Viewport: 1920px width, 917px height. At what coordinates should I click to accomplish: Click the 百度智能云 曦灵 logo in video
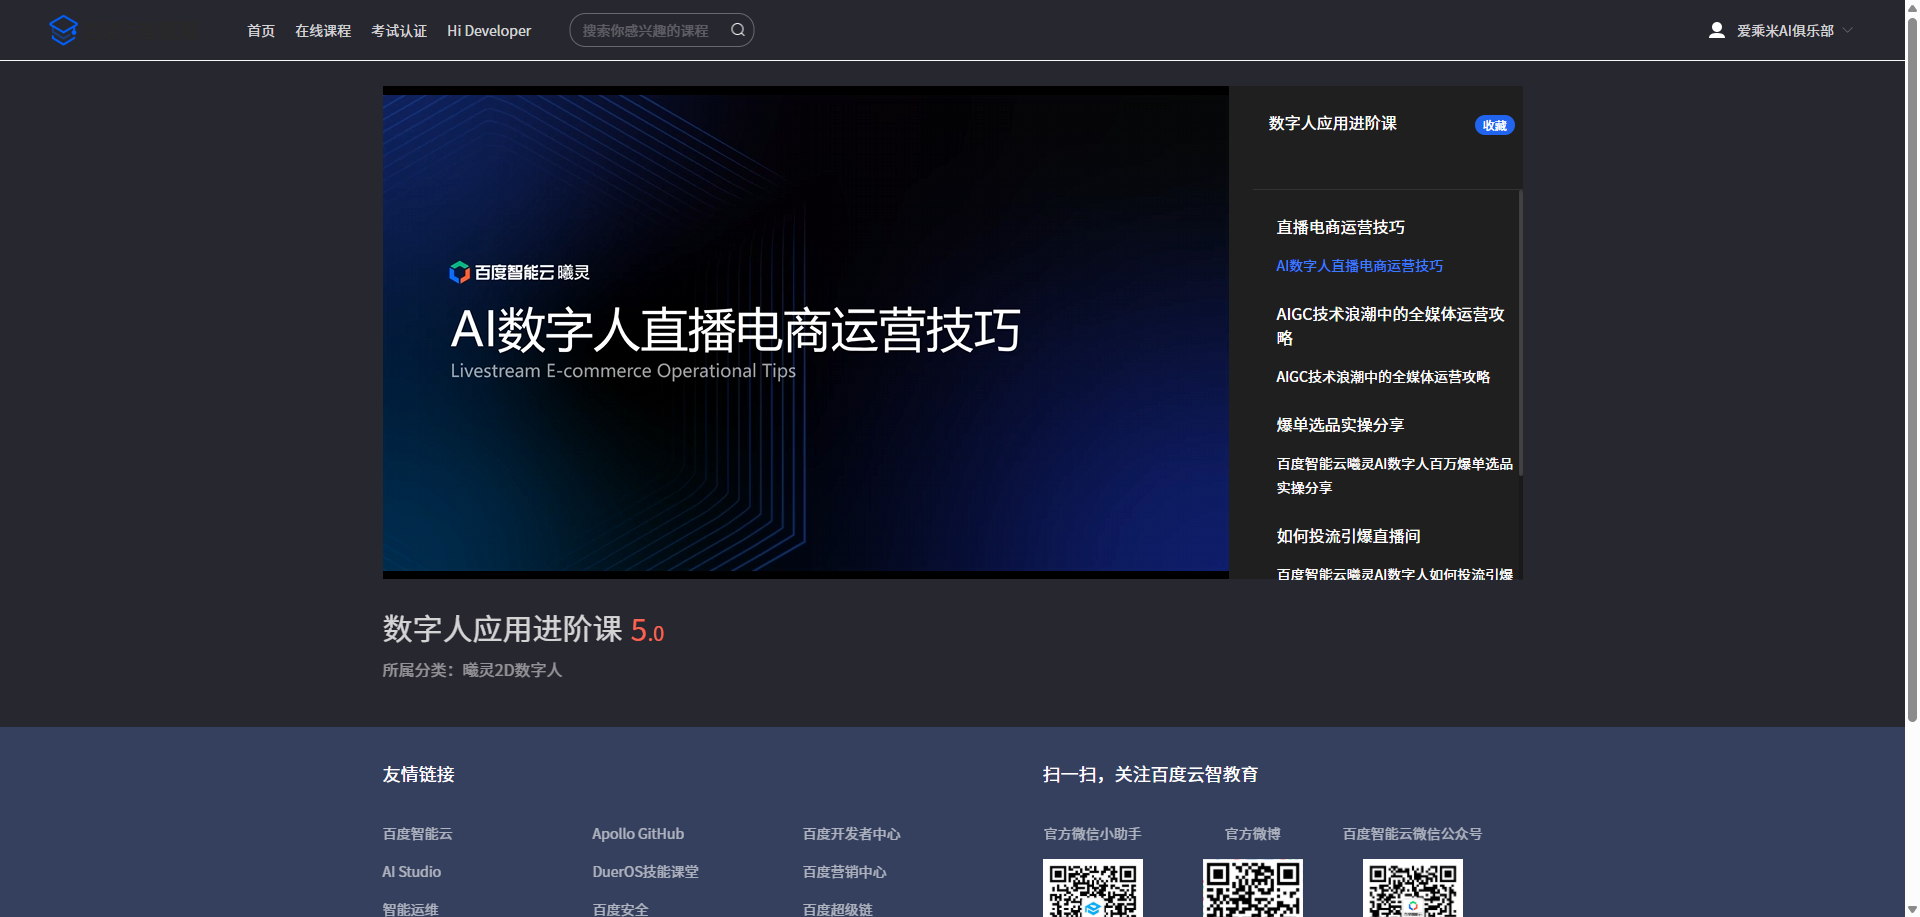pyautogui.click(x=519, y=272)
